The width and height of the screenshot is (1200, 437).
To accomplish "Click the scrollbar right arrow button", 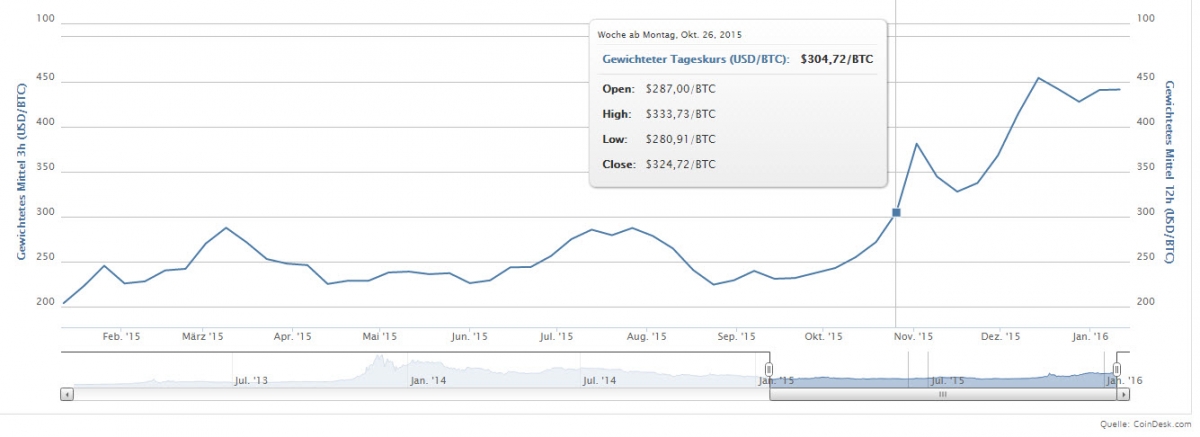I will pos(1121,394).
